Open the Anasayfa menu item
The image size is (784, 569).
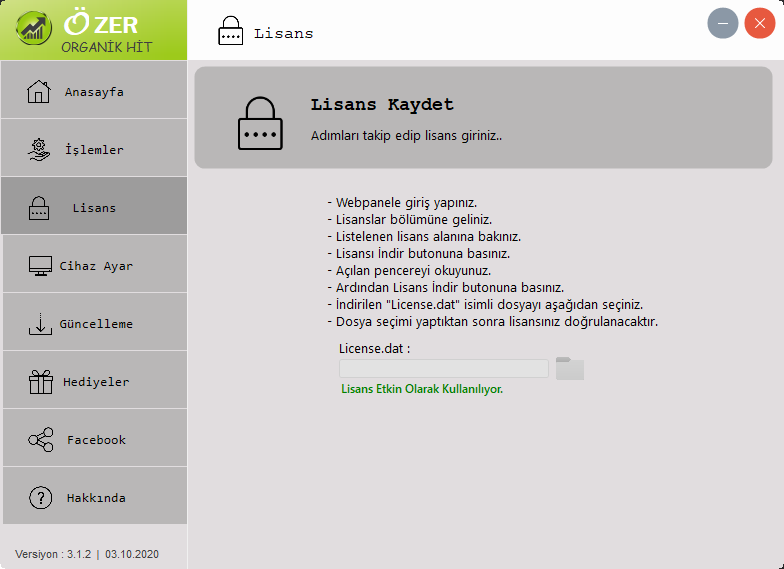click(94, 90)
